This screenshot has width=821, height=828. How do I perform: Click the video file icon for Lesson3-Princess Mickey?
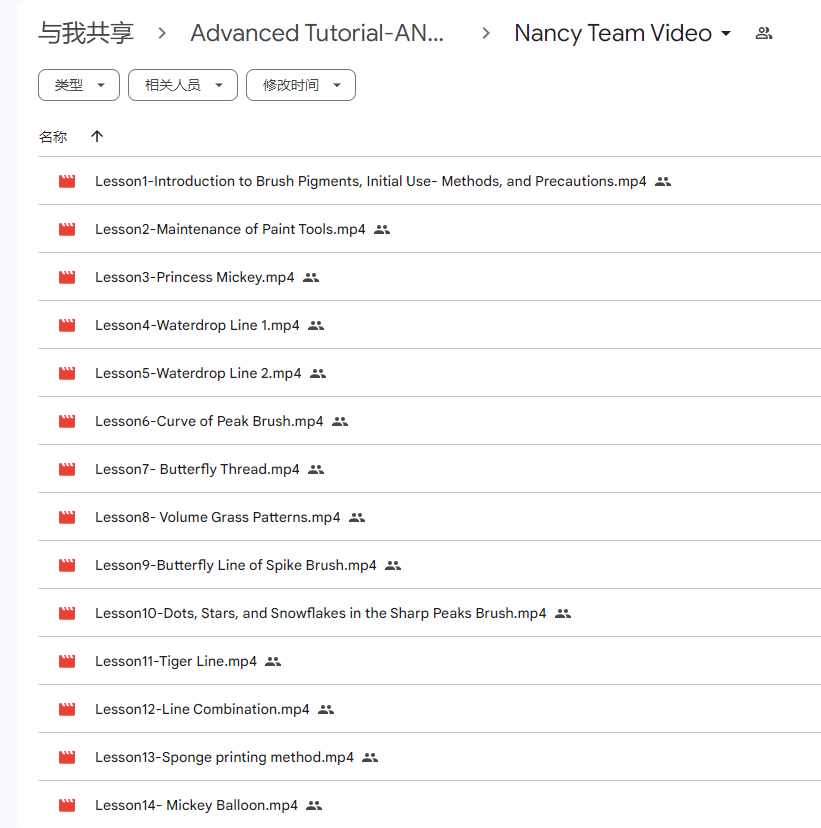[x=67, y=278]
